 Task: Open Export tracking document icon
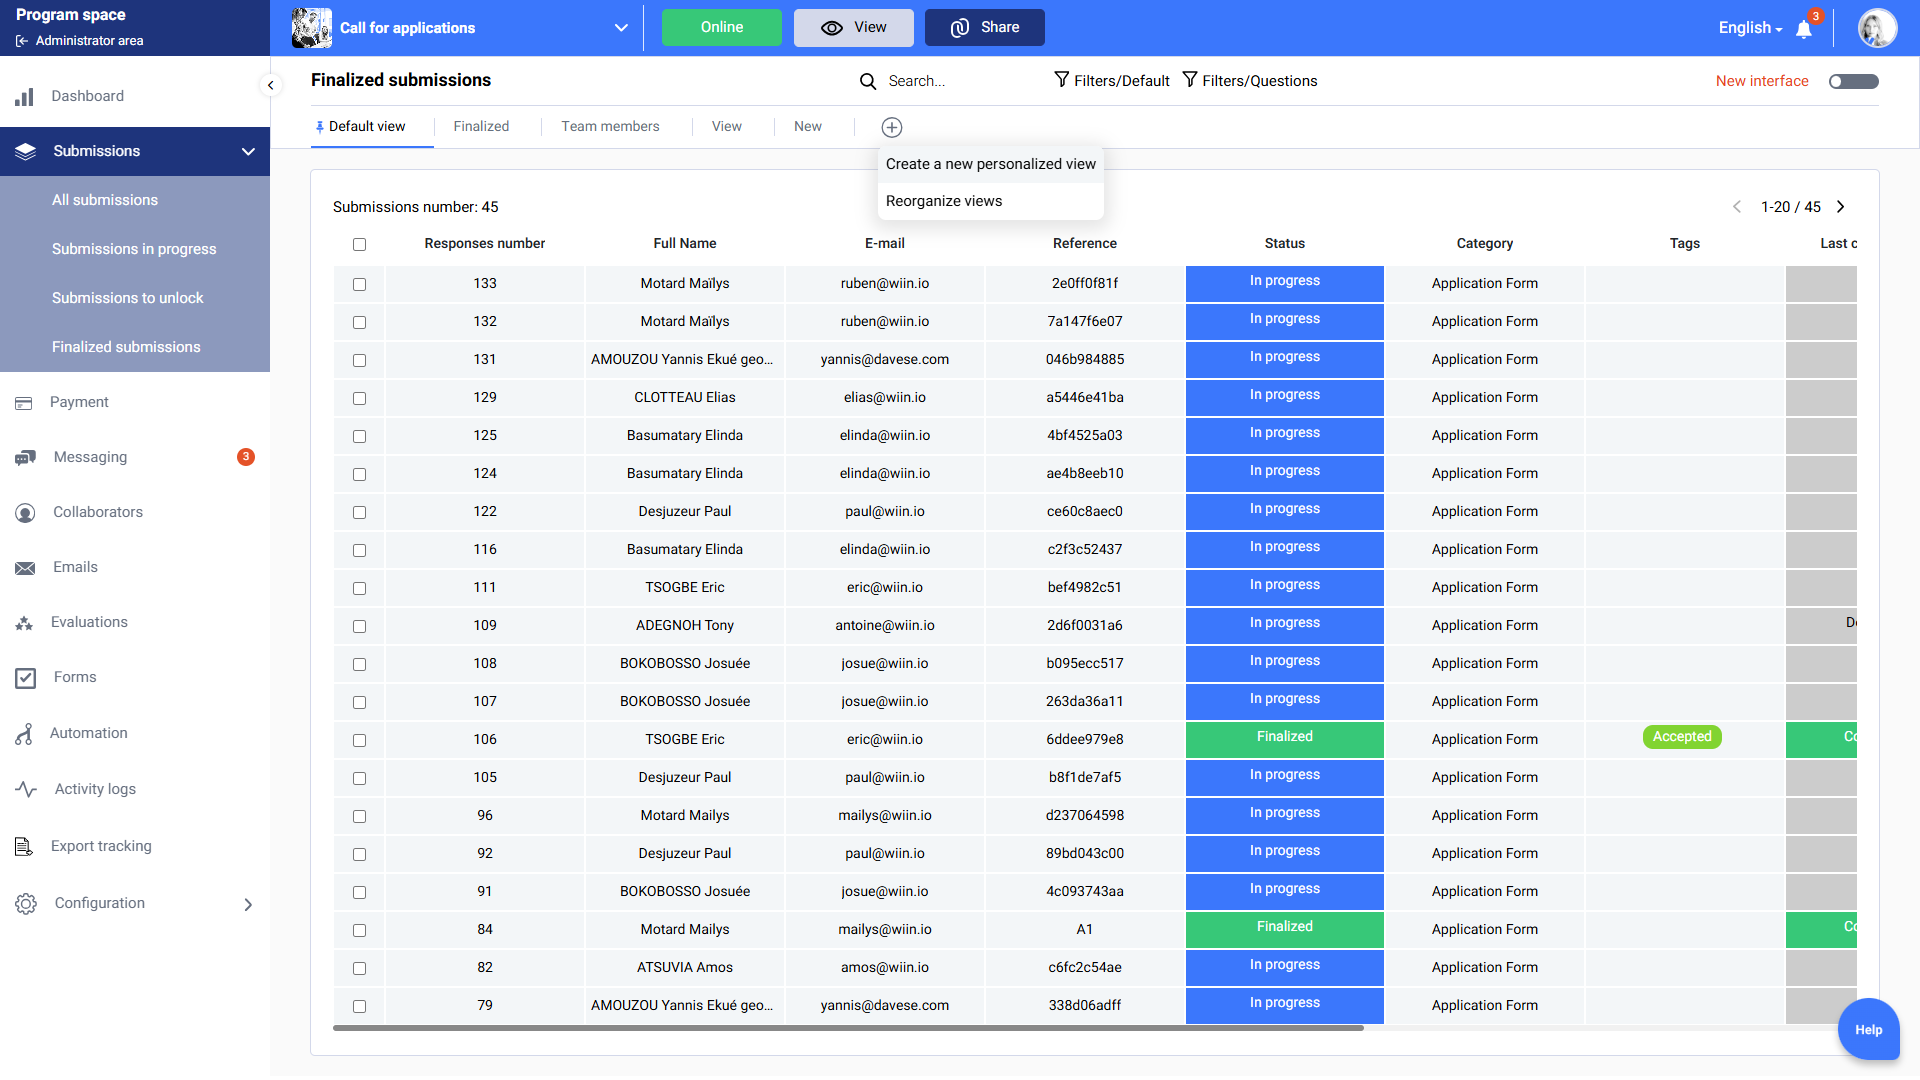point(24,847)
